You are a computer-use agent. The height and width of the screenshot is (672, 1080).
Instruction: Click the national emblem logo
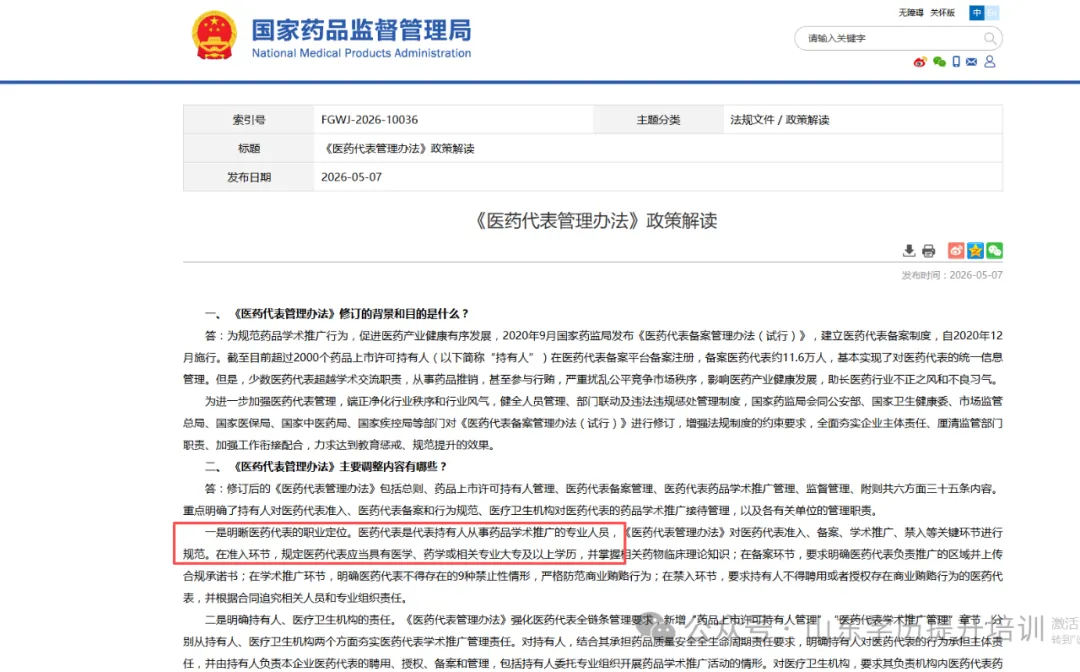point(214,35)
